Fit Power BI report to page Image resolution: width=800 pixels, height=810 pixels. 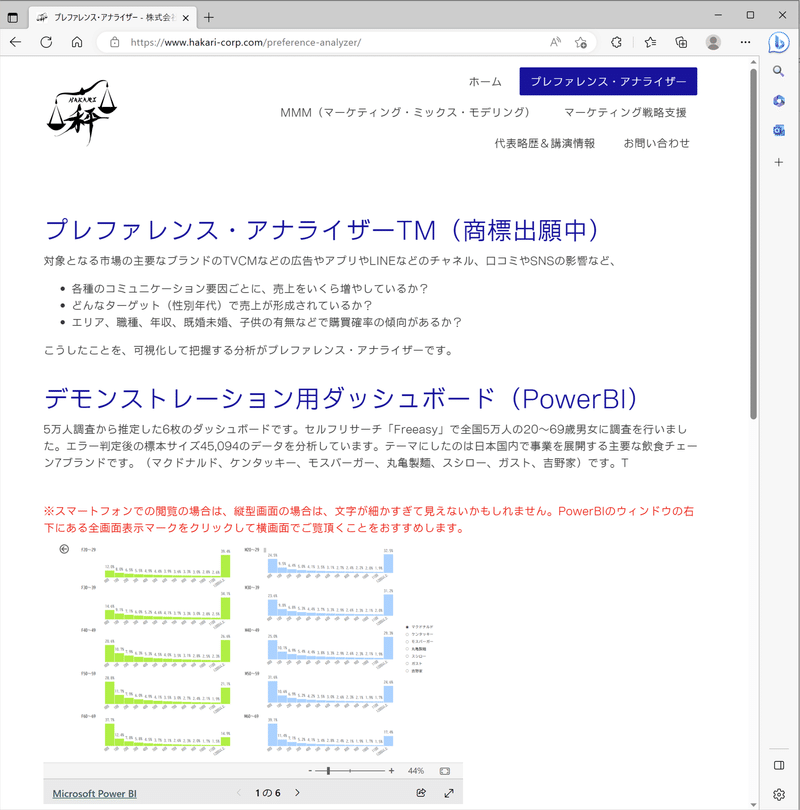click(445, 771)
